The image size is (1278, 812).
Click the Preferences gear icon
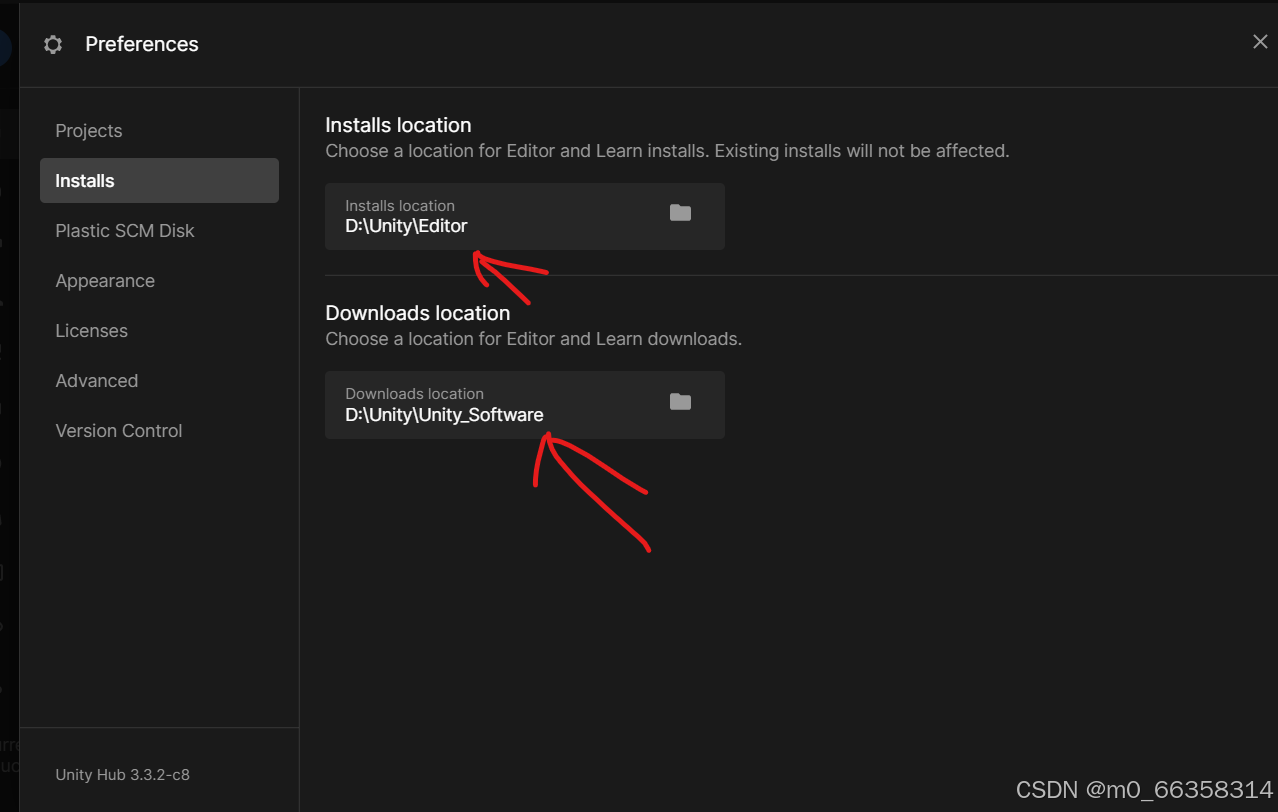pos(53,44)
